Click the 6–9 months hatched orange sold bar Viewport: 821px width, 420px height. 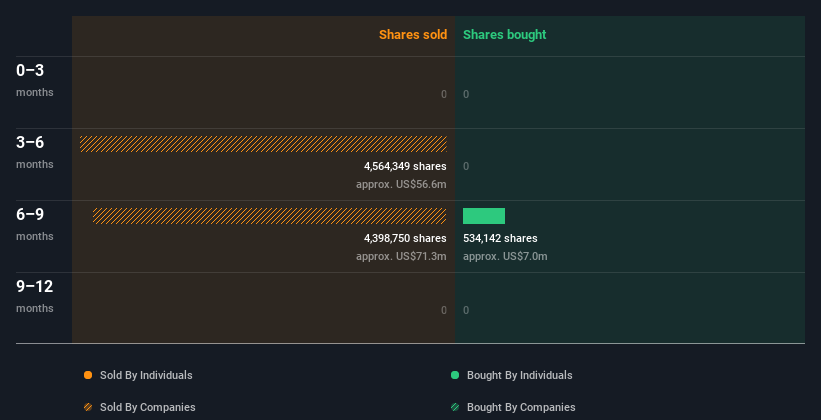pyautogui.click(x=270, y=216)
